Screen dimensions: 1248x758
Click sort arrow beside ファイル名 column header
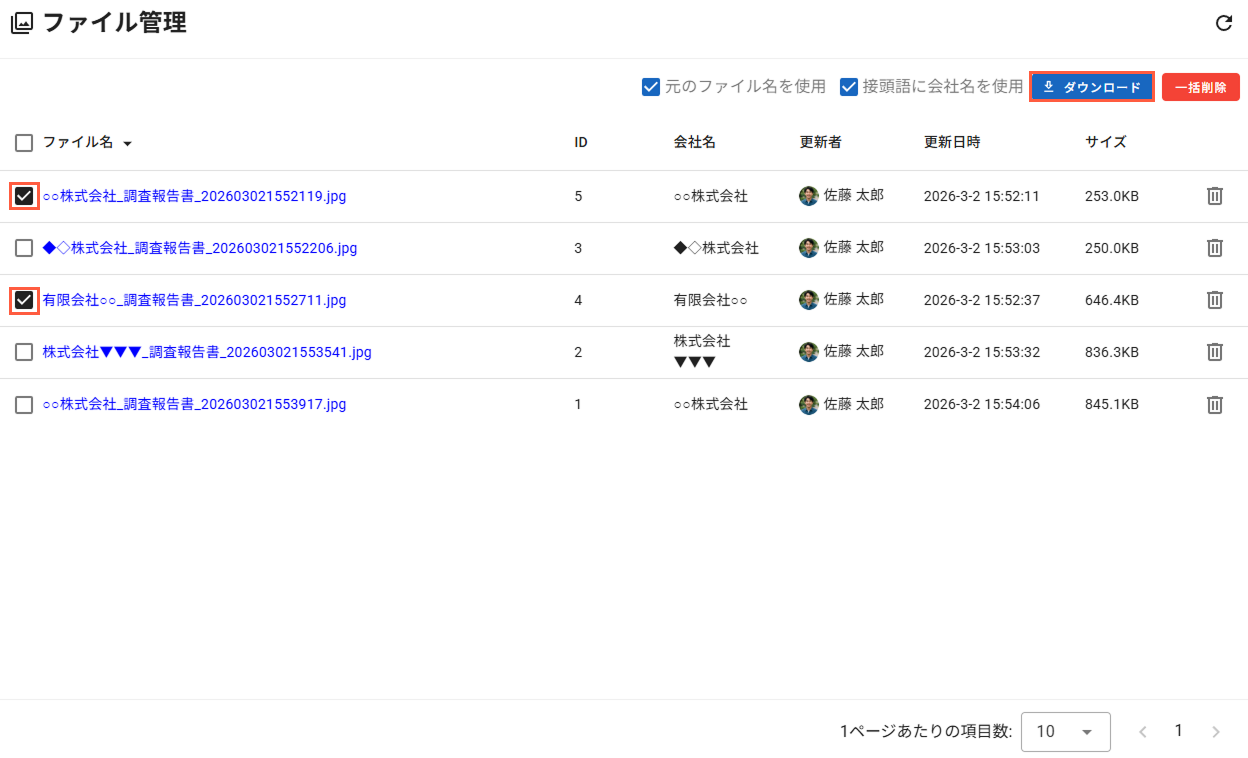pyautogui.click(x=127, y=144)
